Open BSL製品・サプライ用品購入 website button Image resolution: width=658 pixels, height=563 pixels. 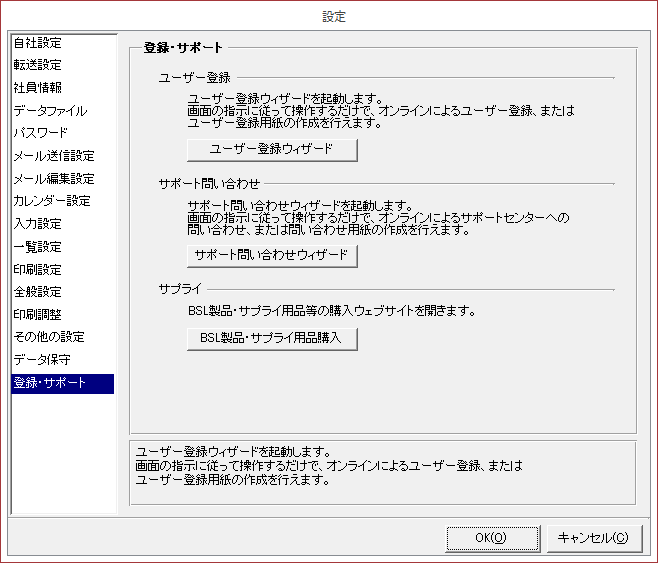coord(272,339)
